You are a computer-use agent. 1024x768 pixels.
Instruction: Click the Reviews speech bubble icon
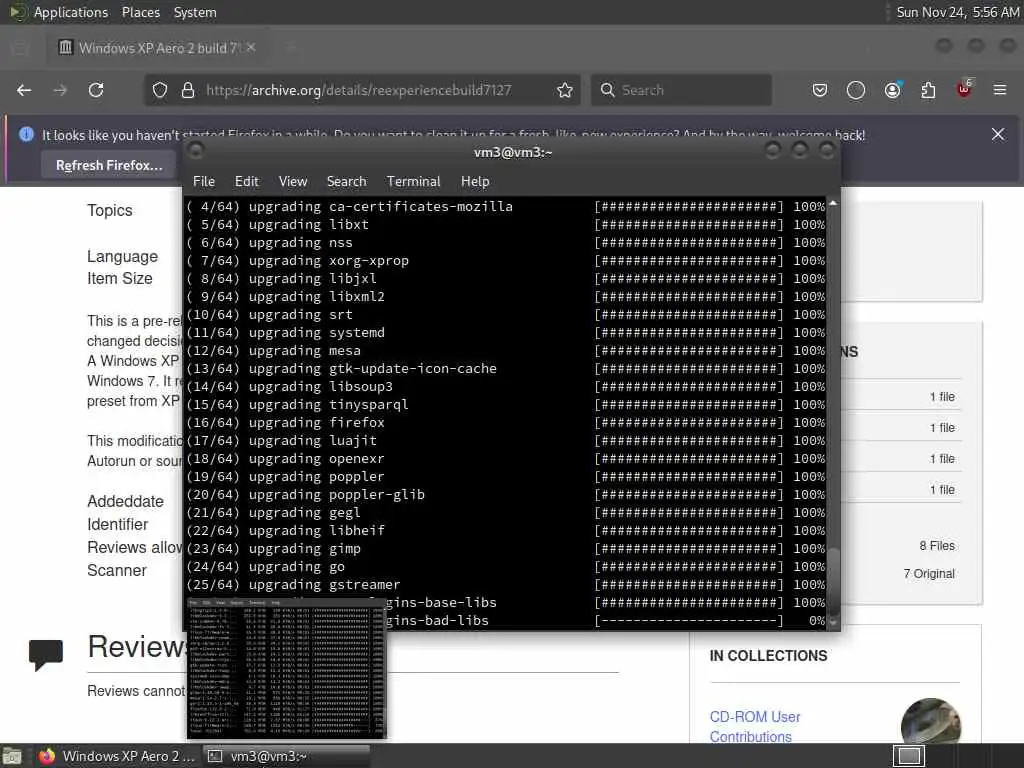pyautogui.click(x=46, y=654)
